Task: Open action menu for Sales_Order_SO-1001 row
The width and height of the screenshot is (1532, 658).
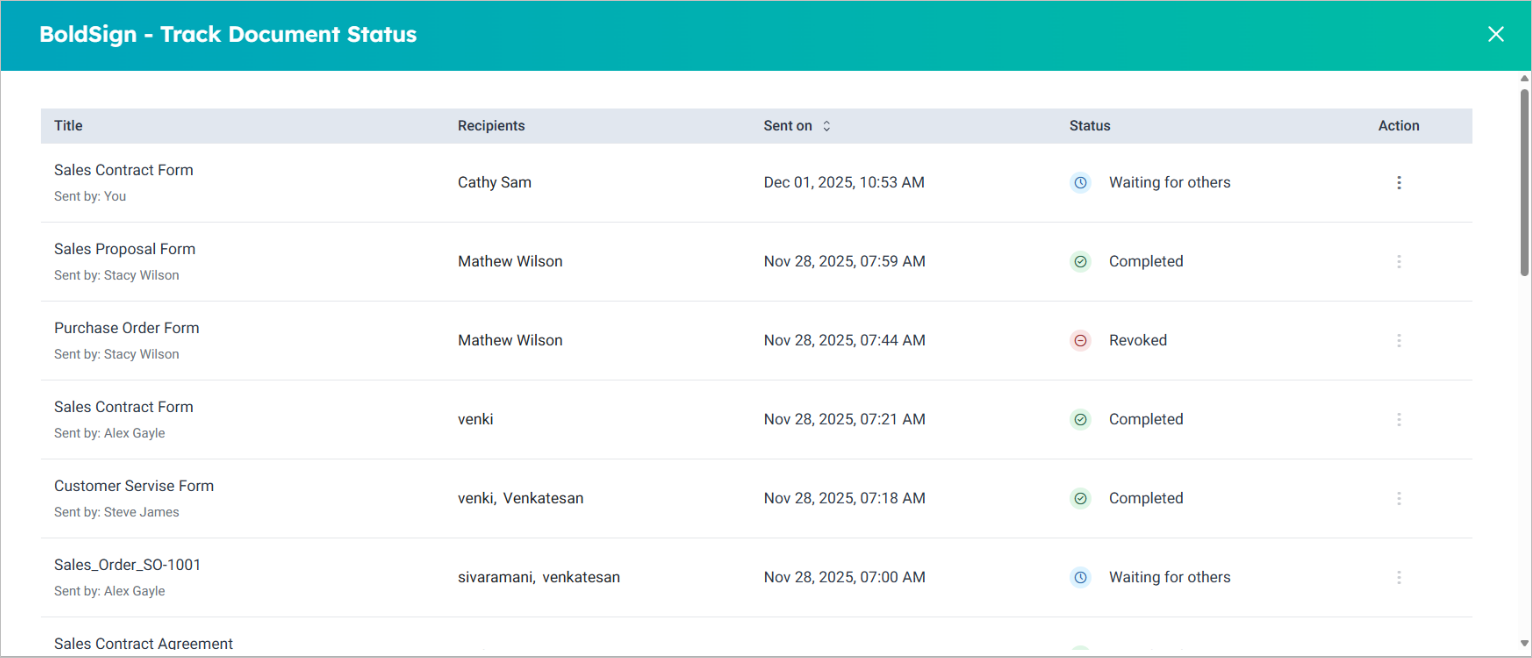Action: point(1399,577)
